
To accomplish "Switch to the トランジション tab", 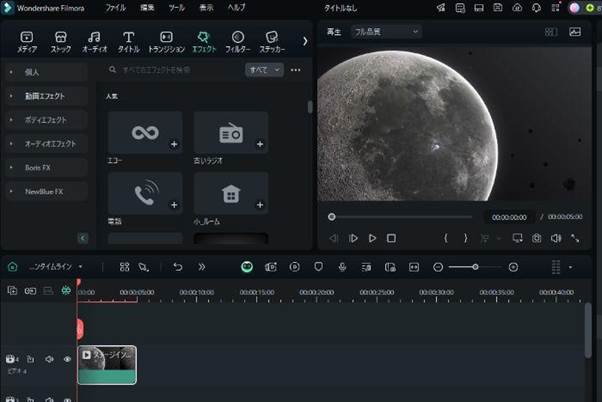I will click(x=166, y=41).
